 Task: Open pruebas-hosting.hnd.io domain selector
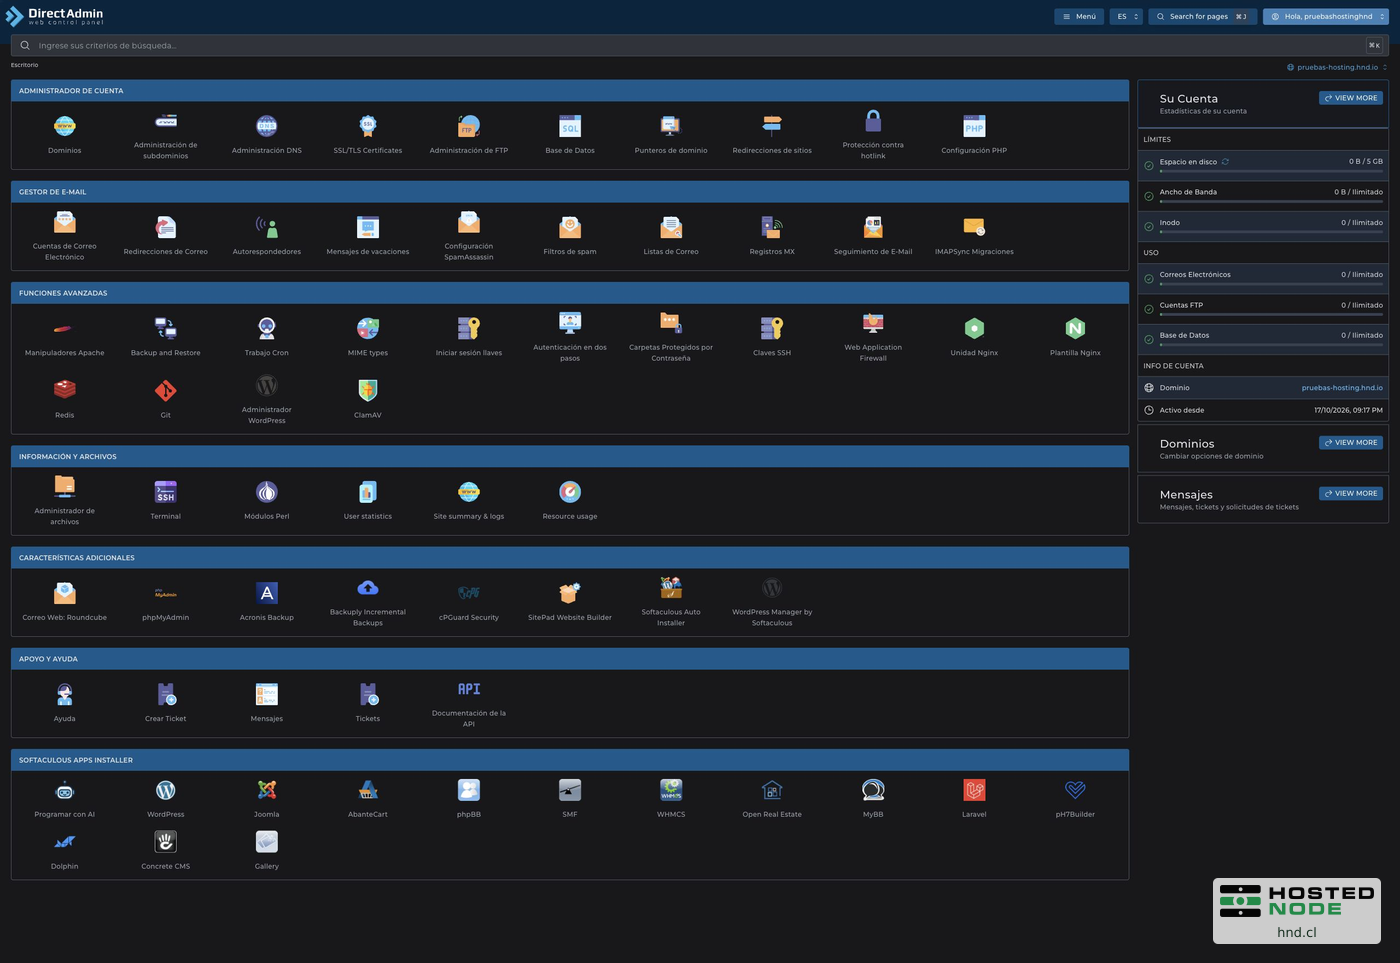(x=1337, y=67)
